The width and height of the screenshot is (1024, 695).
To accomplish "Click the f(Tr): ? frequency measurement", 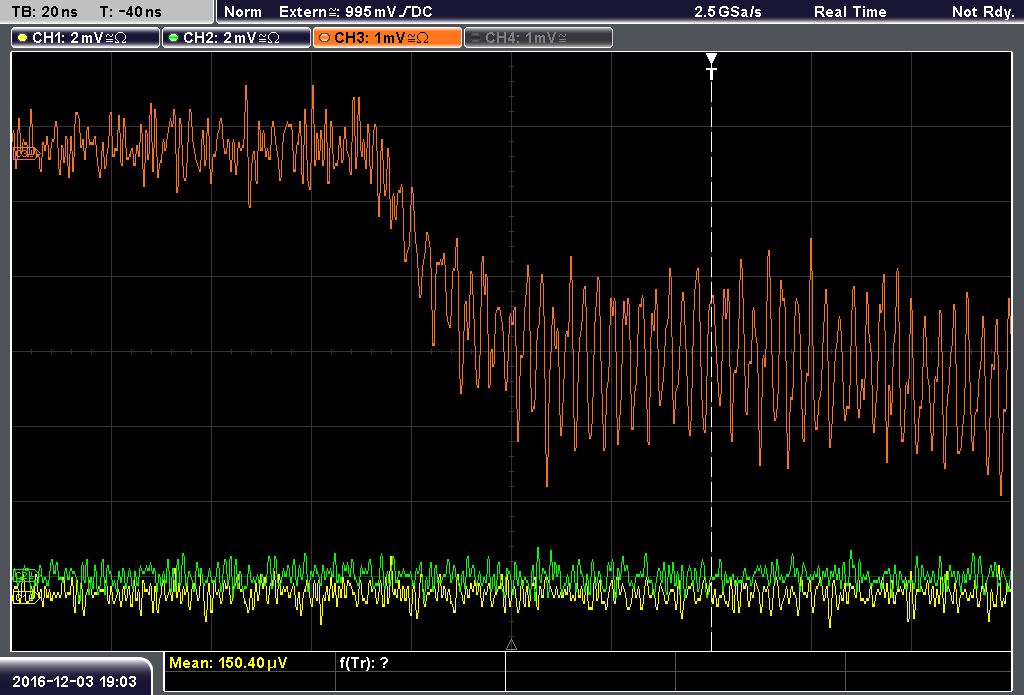I will [x=364, y=663].
